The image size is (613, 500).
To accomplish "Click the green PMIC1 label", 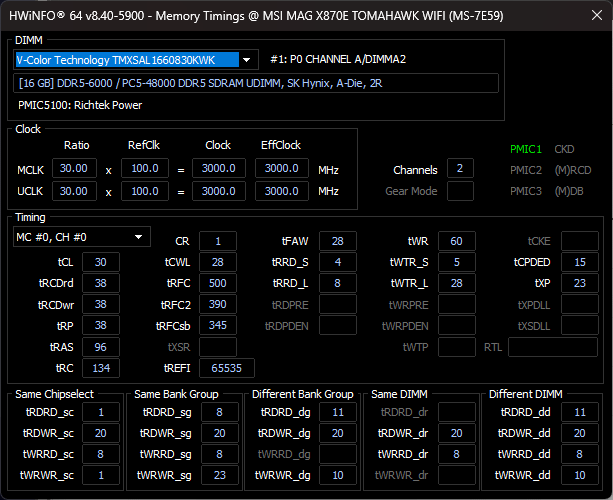I will pos(525,149).
